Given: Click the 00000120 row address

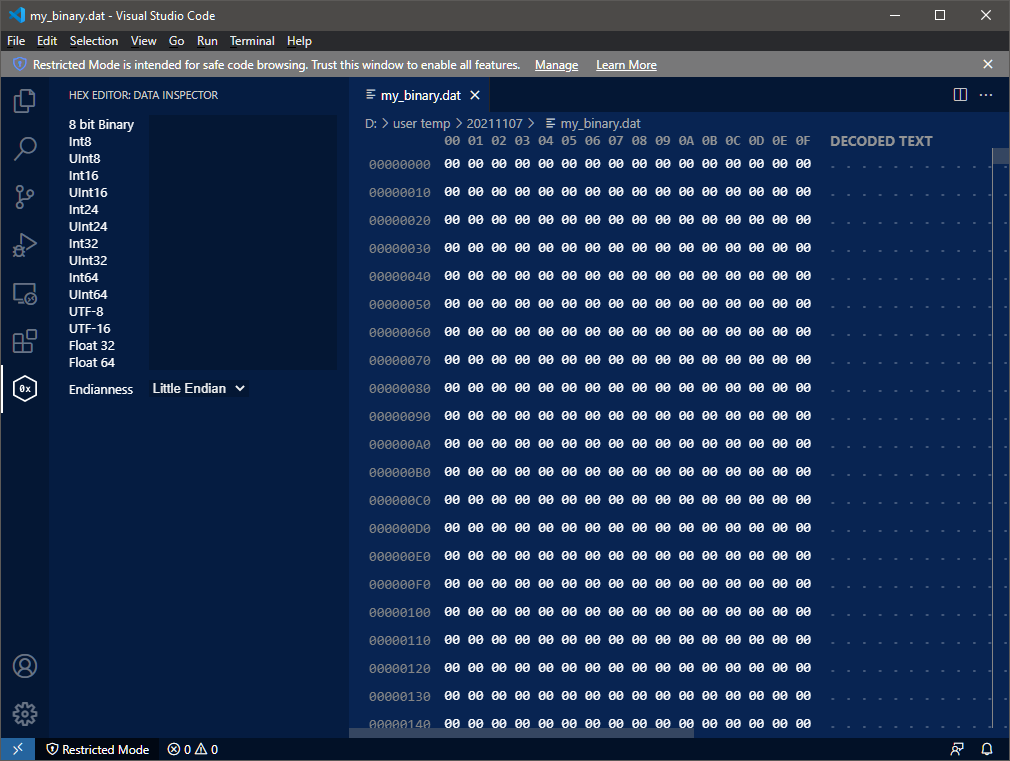Looking at the screenshot, I should coord(399,668).
